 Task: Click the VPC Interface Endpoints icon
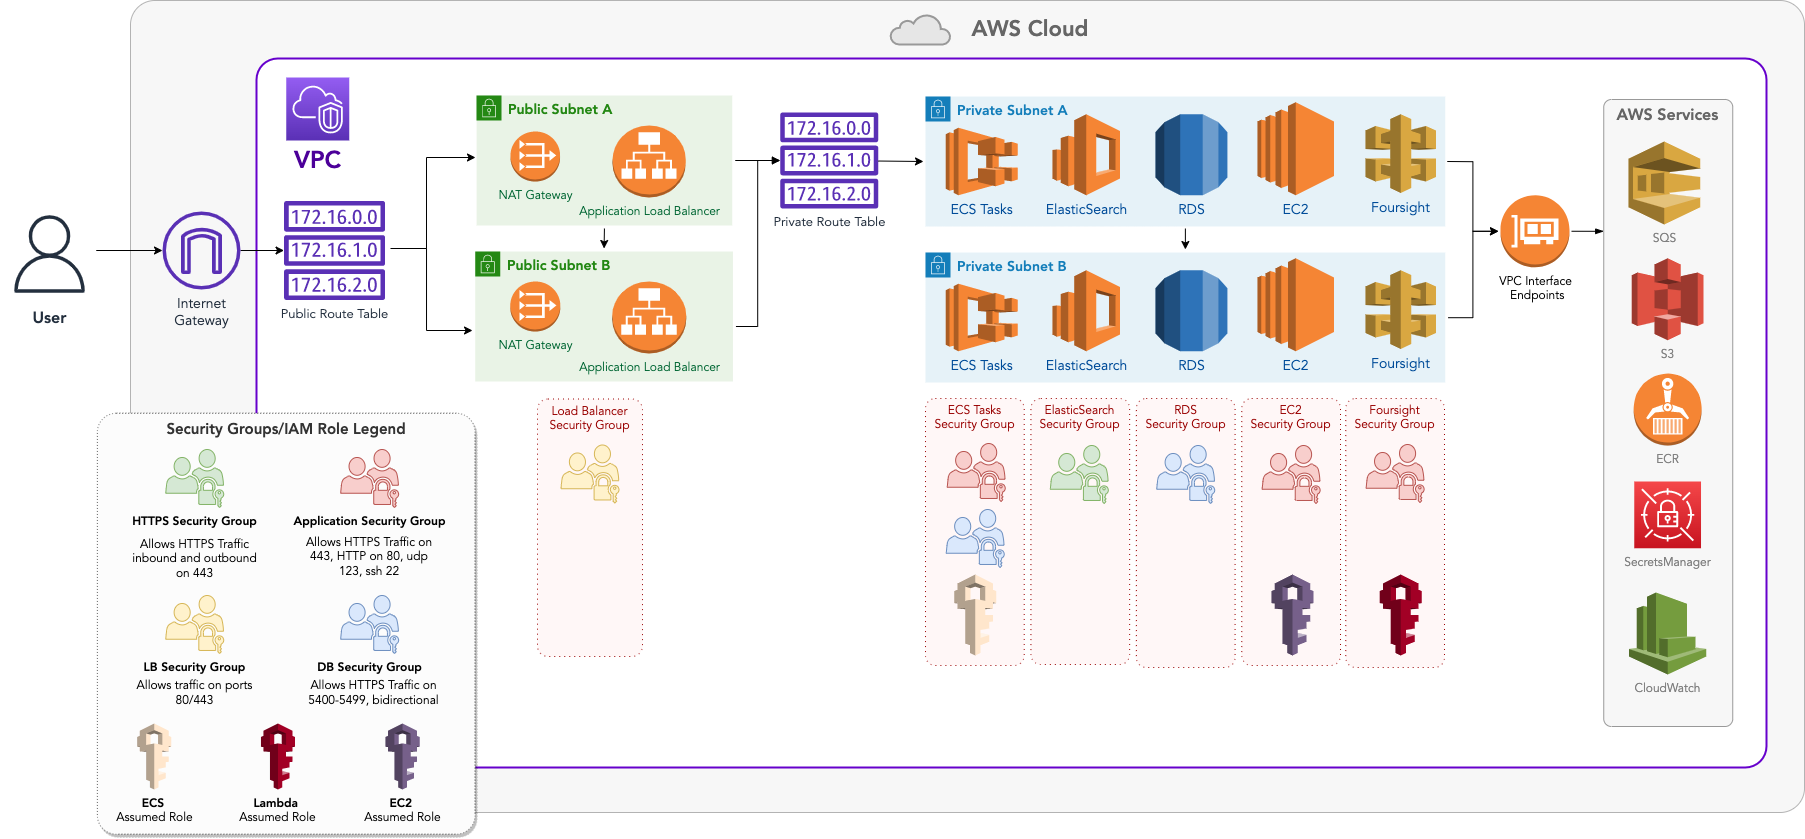(x=1535, y=231)
